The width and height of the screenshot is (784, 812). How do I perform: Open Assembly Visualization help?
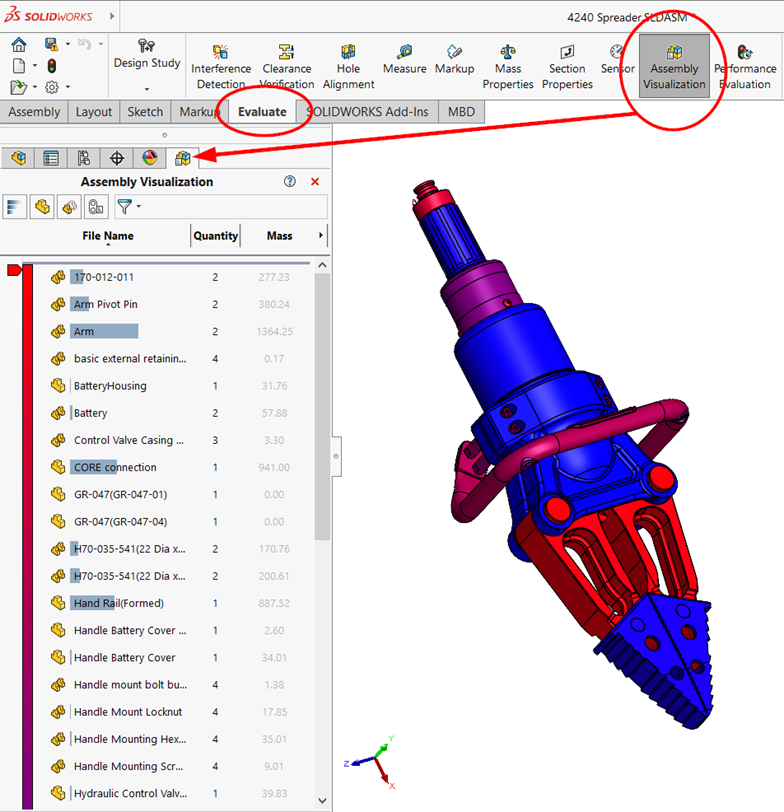(289, 181)
